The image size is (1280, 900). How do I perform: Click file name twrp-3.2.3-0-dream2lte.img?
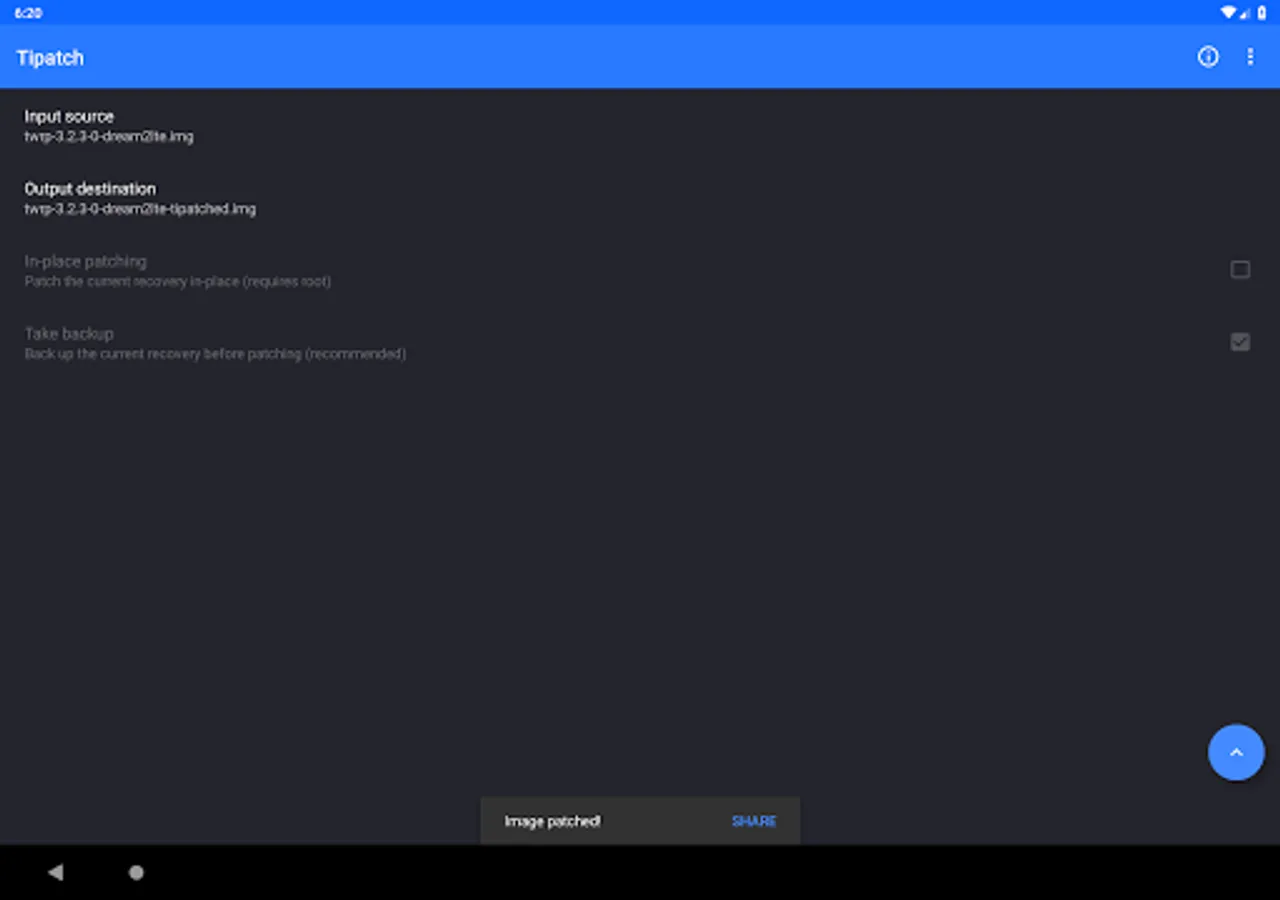pos(109,136)
